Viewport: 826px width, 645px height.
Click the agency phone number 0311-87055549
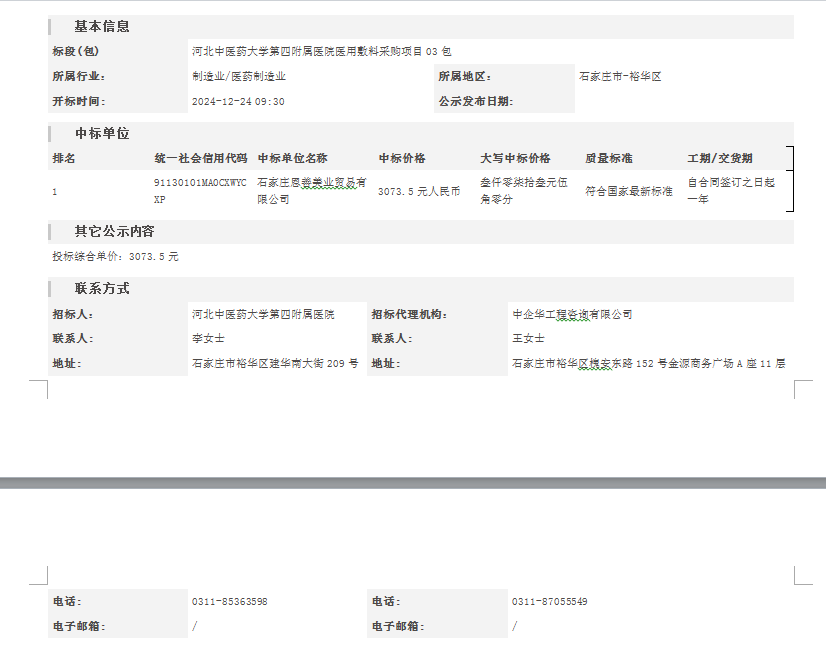point(549,602)
